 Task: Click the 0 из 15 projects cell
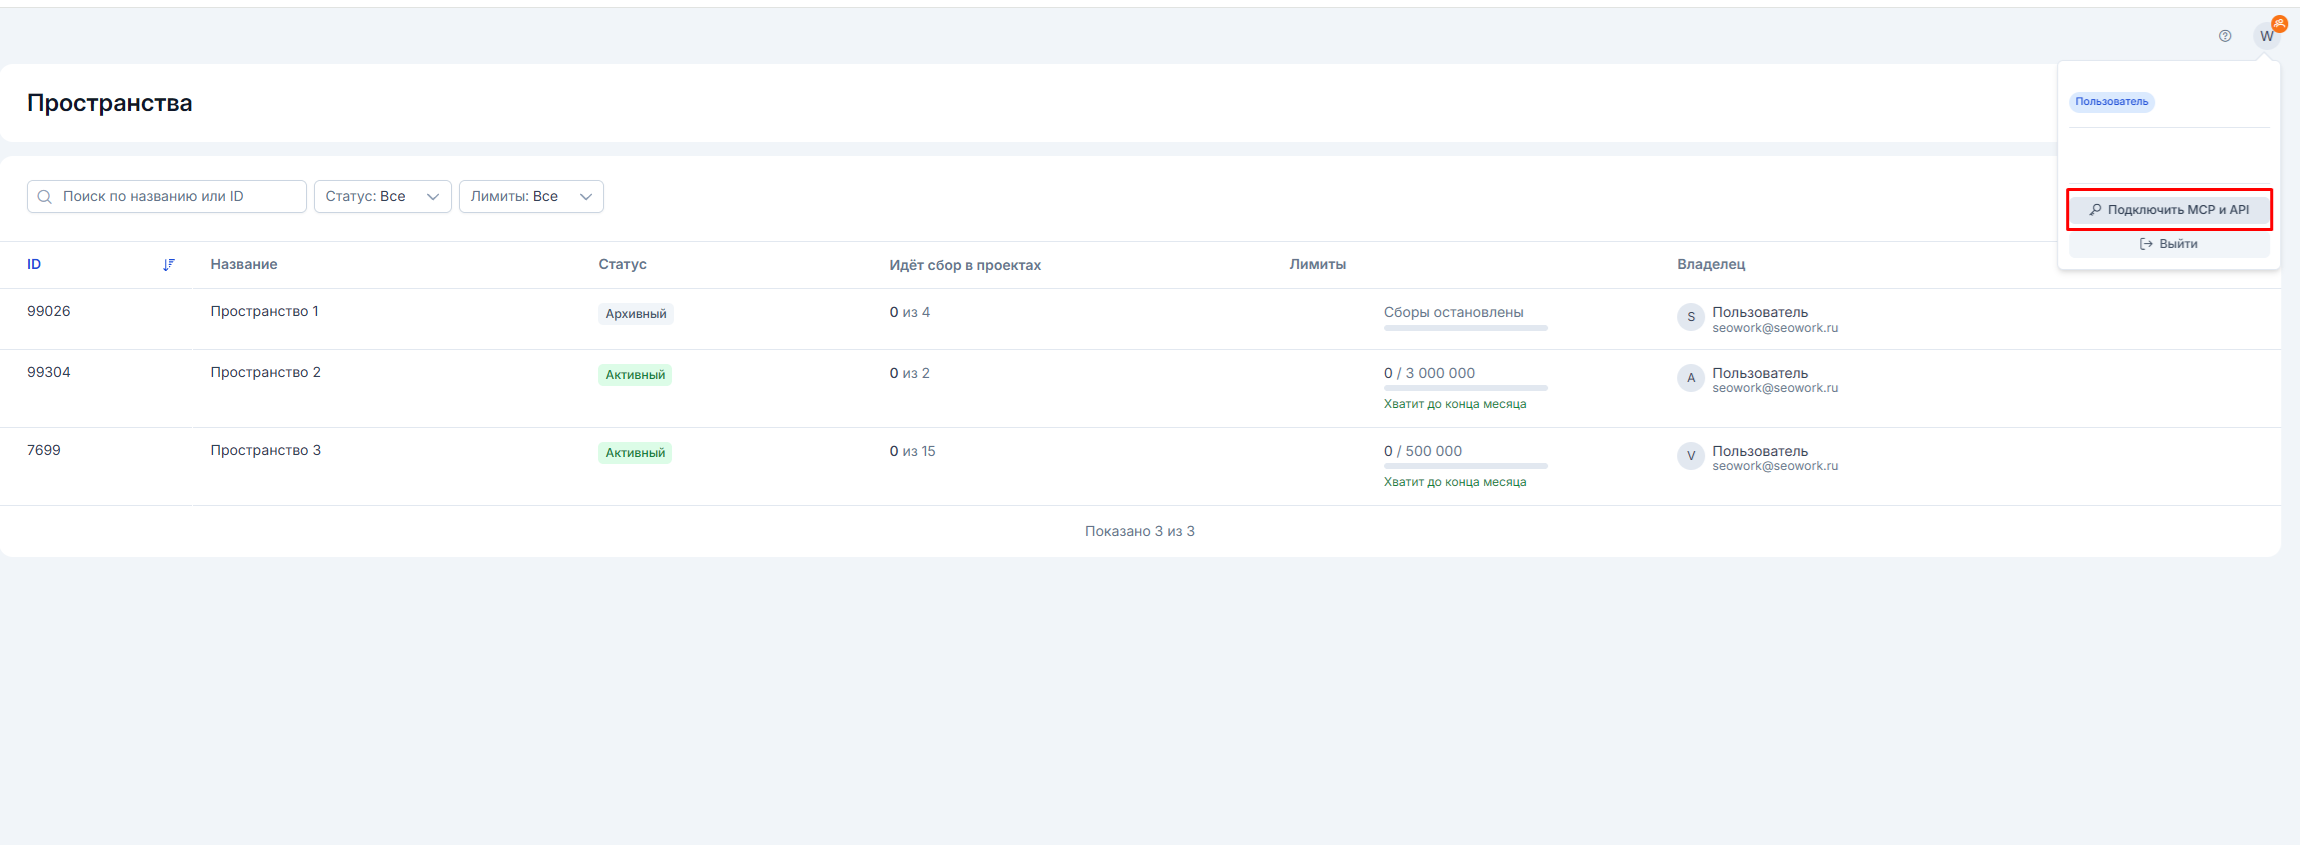tap(913, 452)
